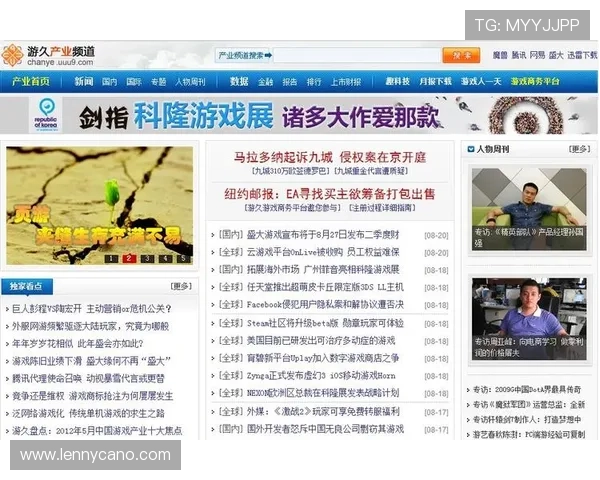Select the 独家看点 tab header
Screen dimensions: 600x480
point(27,286)
